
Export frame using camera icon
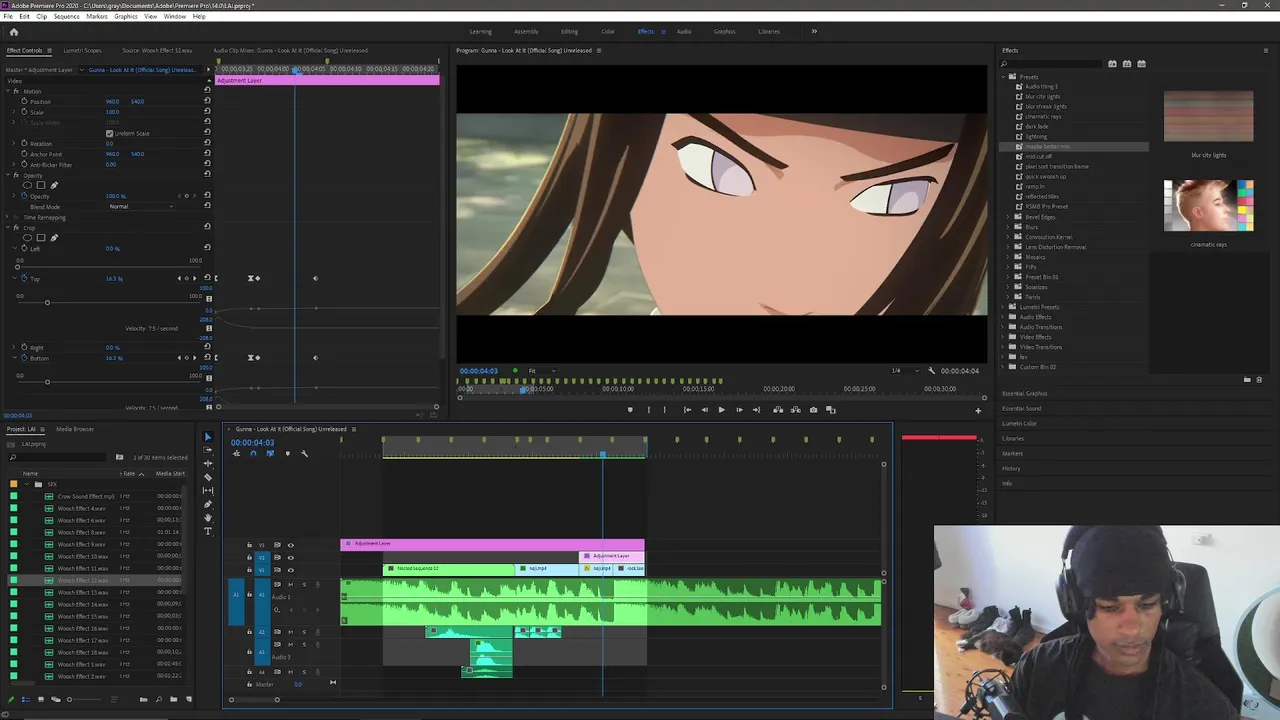813,409
